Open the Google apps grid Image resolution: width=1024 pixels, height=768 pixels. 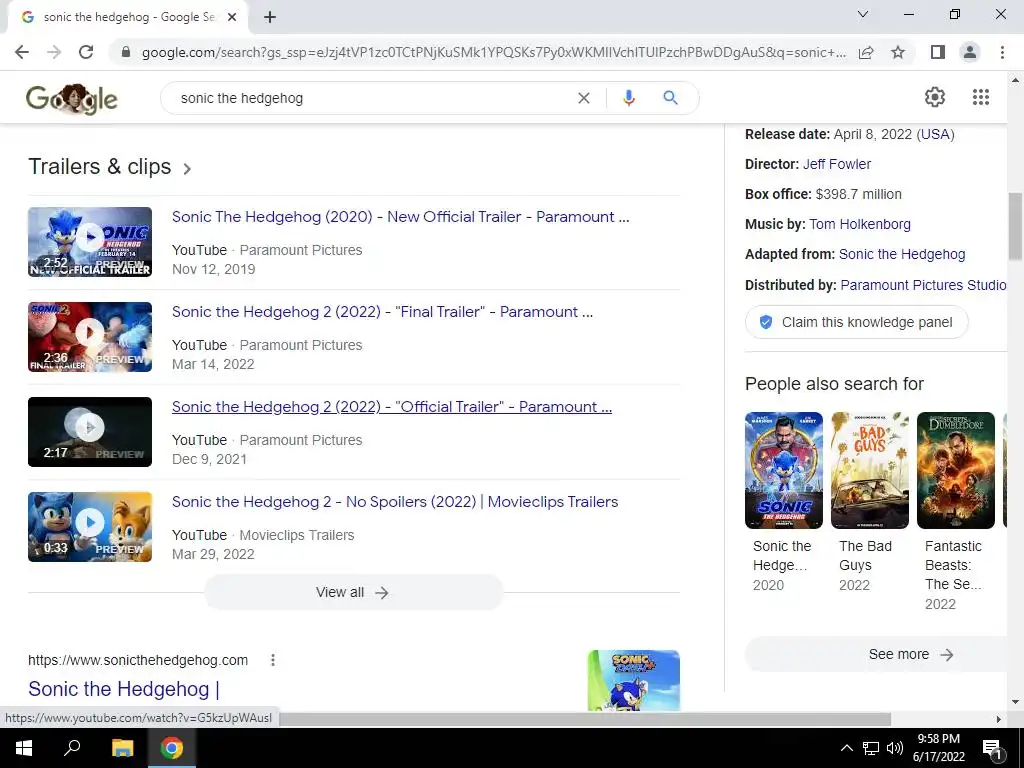click(981, 97)
